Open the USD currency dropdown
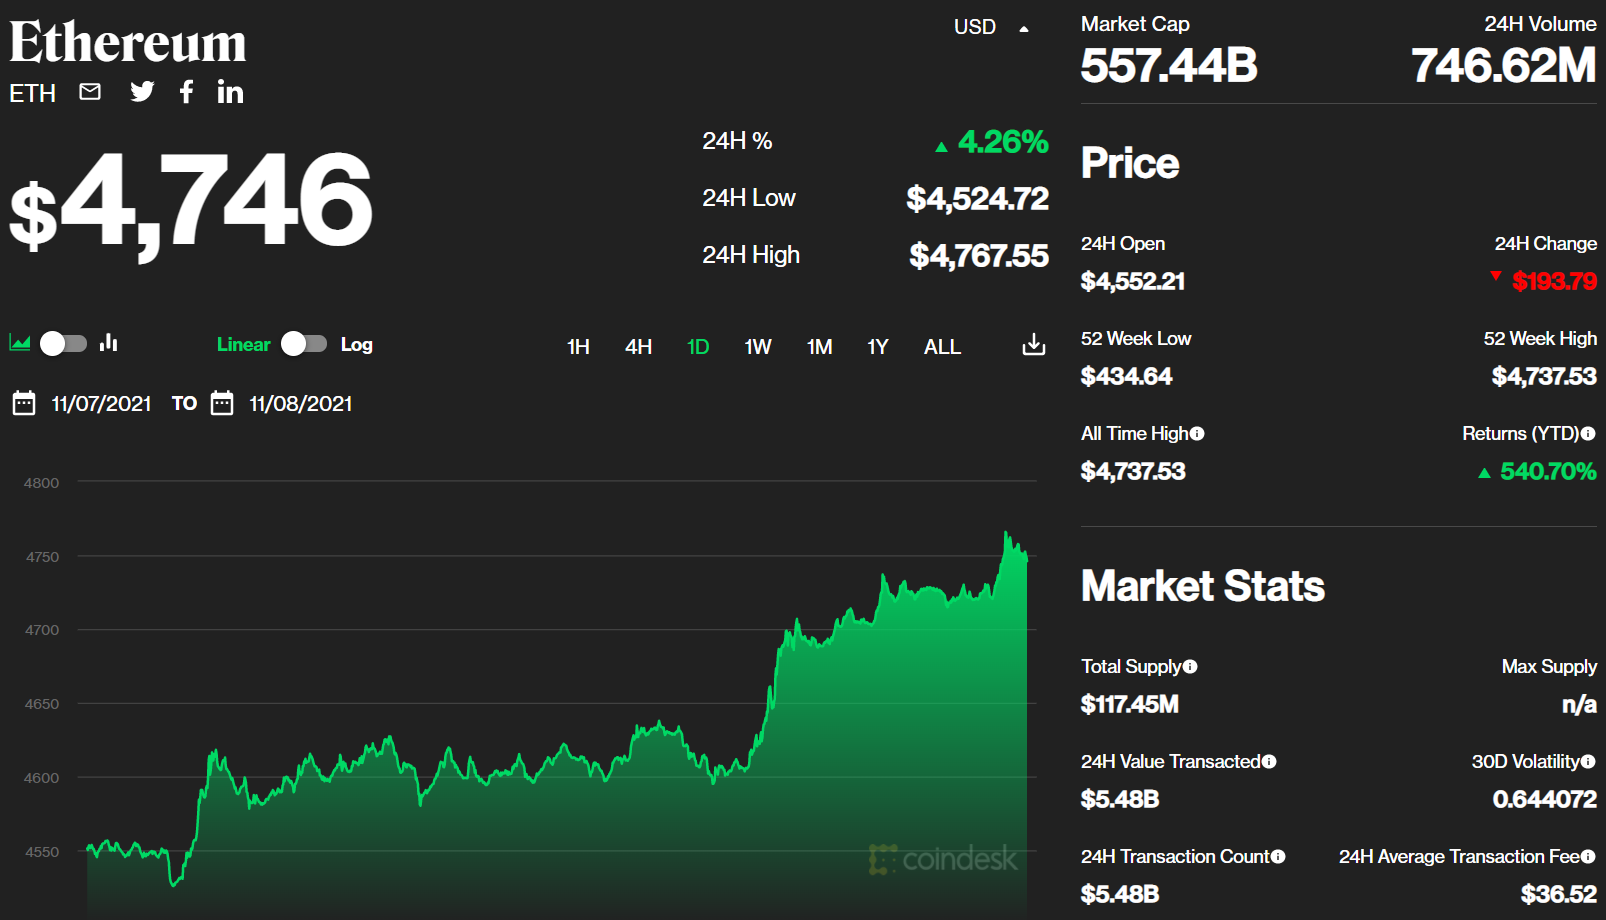 tap(990, 27)
